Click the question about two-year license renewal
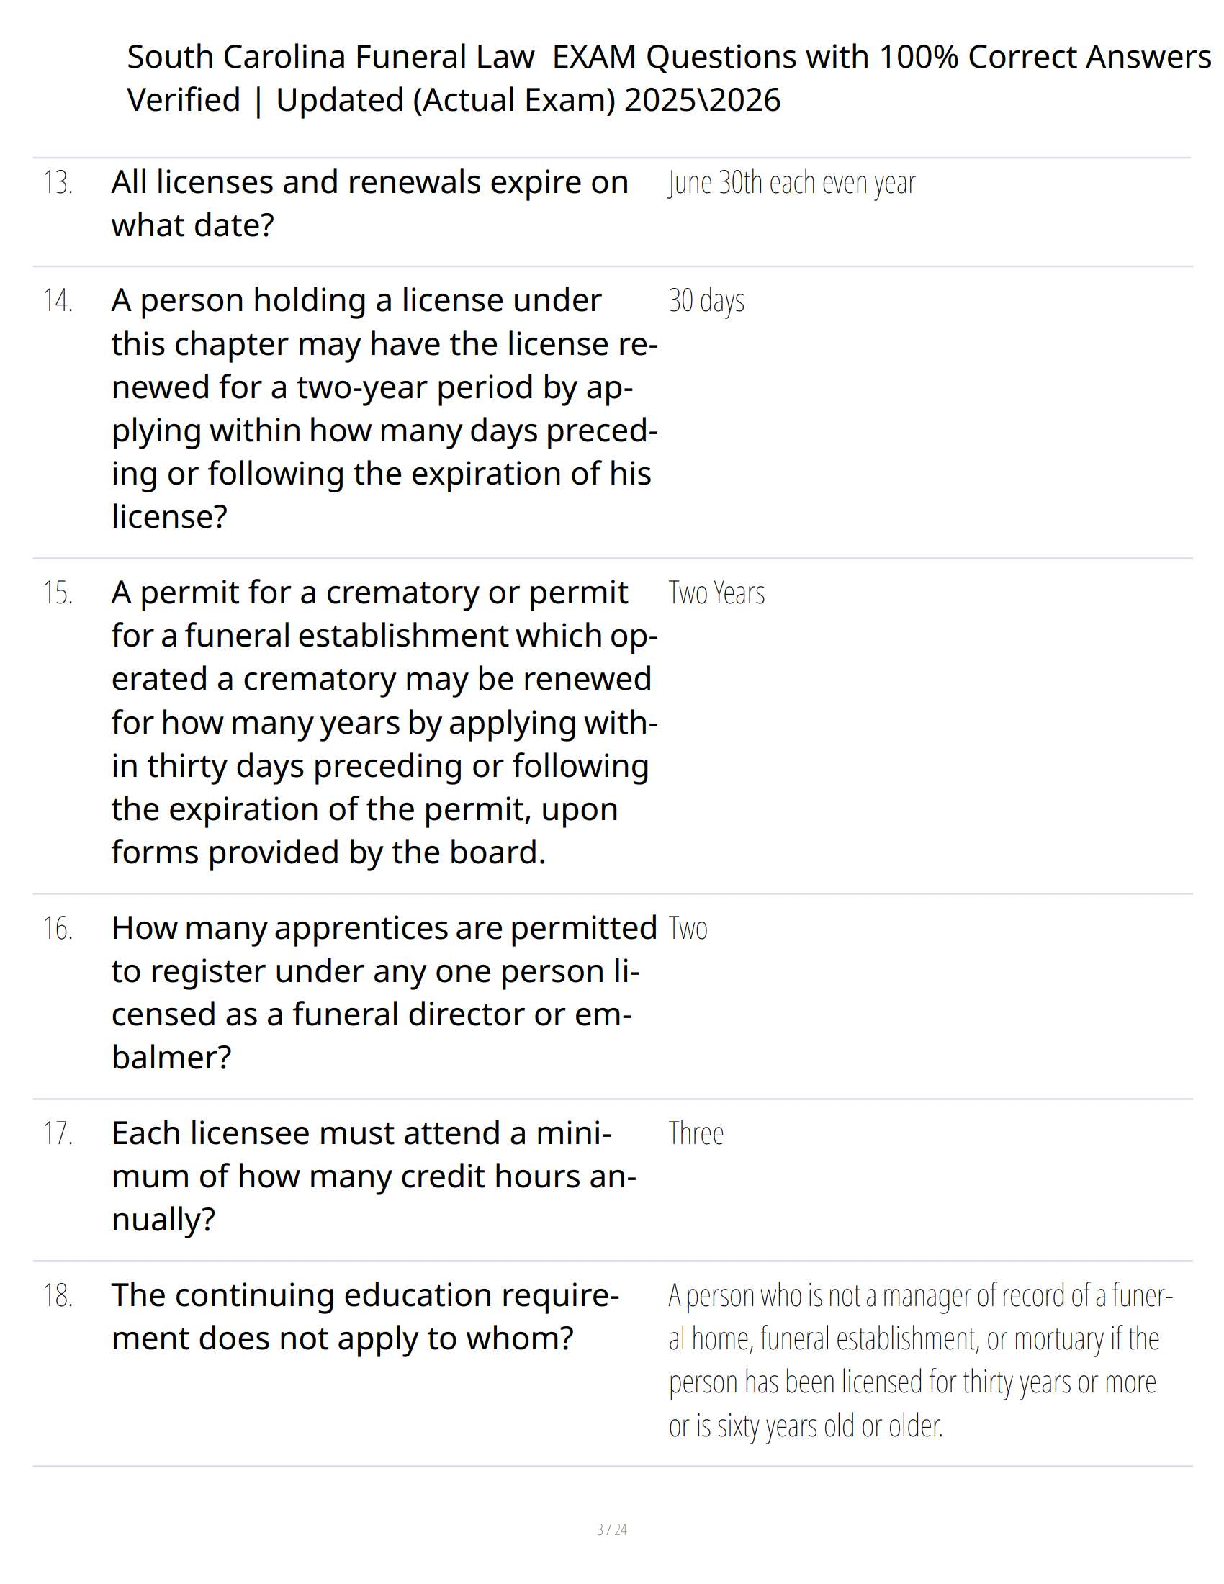The image size is (1224, 1584). (384, 408)
